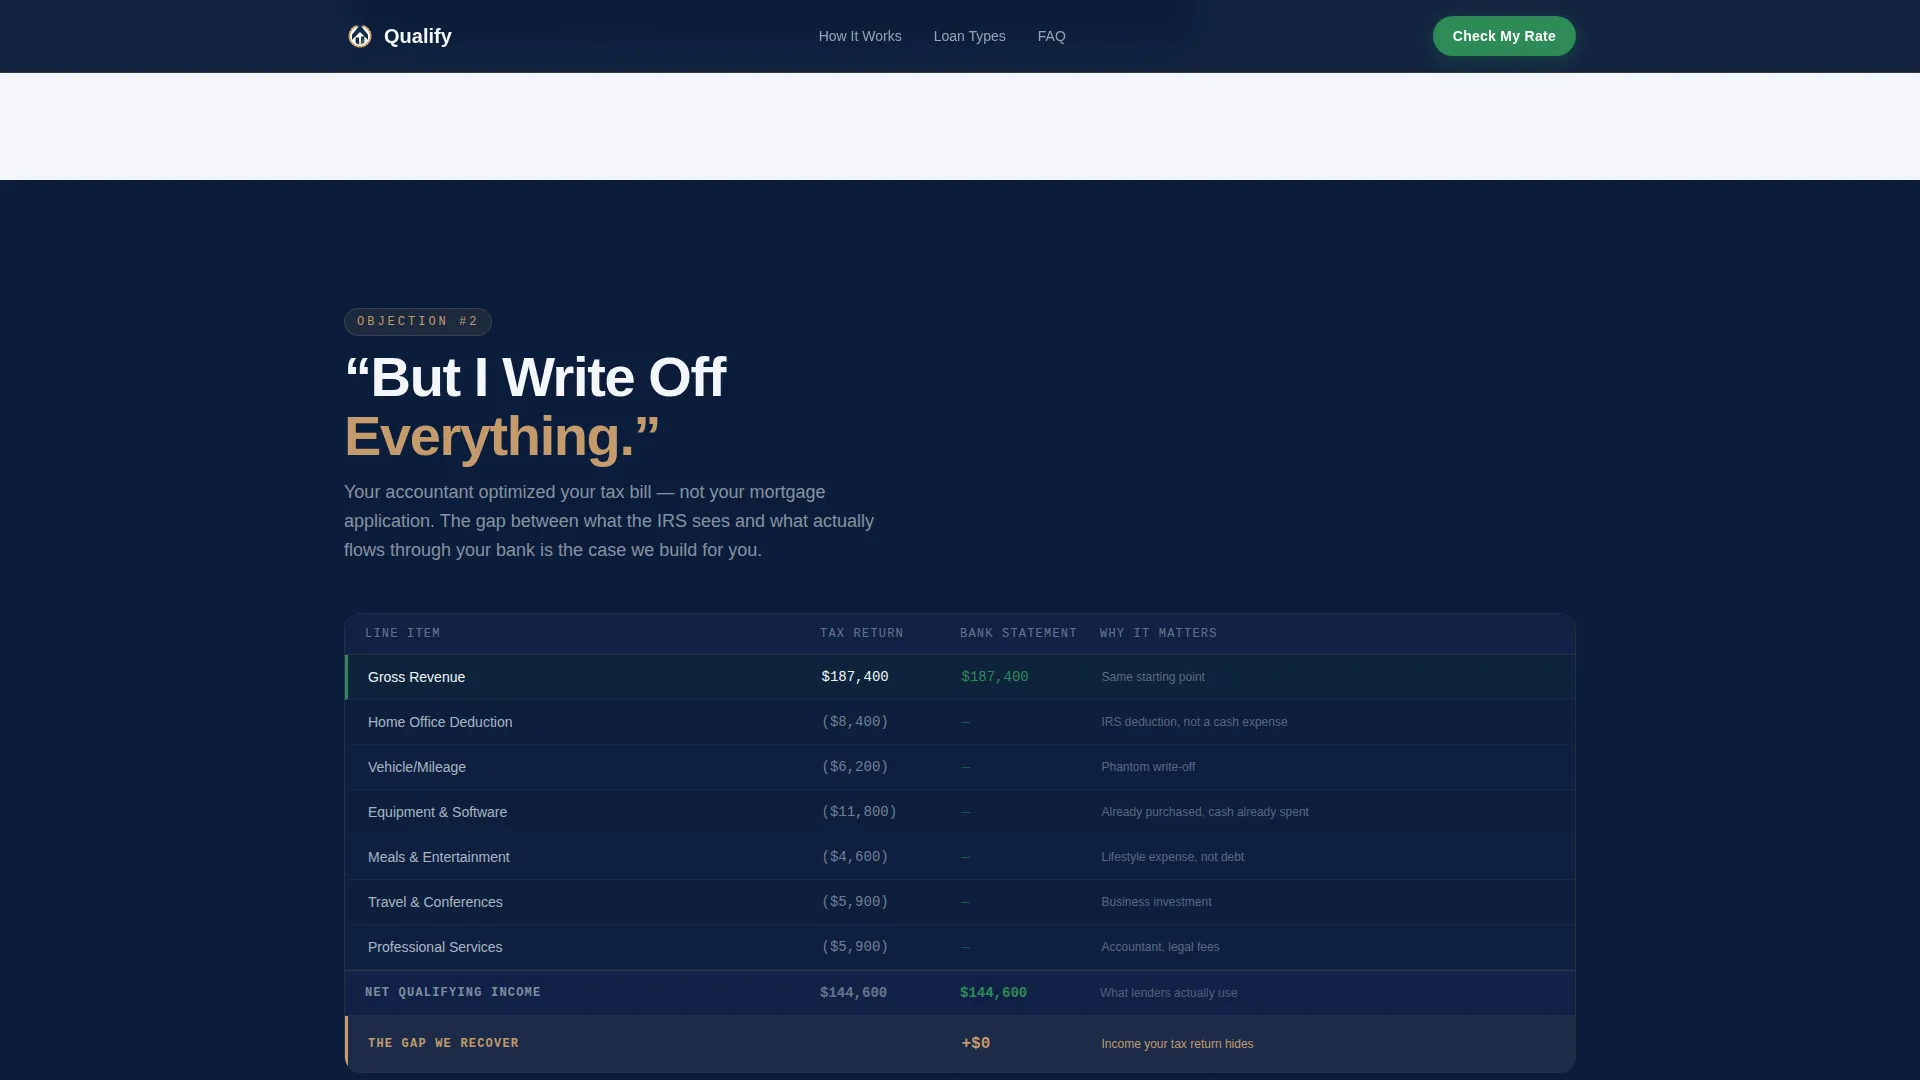
Task: Click the OBJECTION #2 badge
Action: [417, 321]
